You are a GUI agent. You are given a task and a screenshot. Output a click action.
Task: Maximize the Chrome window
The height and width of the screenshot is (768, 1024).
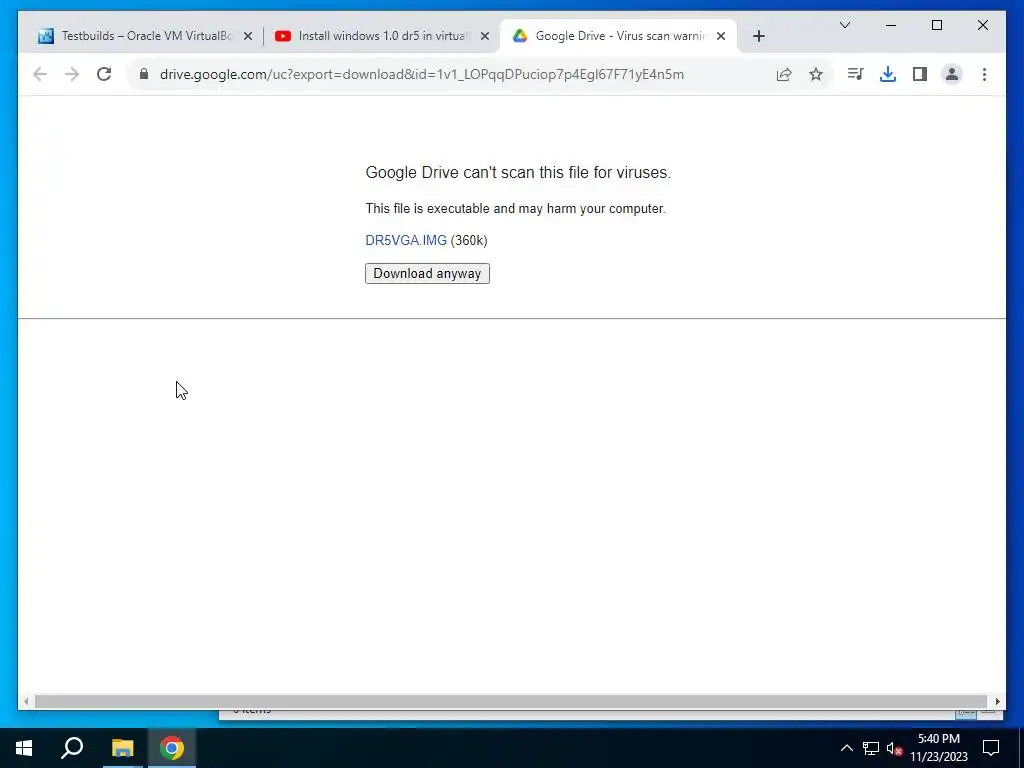[936, 25]
